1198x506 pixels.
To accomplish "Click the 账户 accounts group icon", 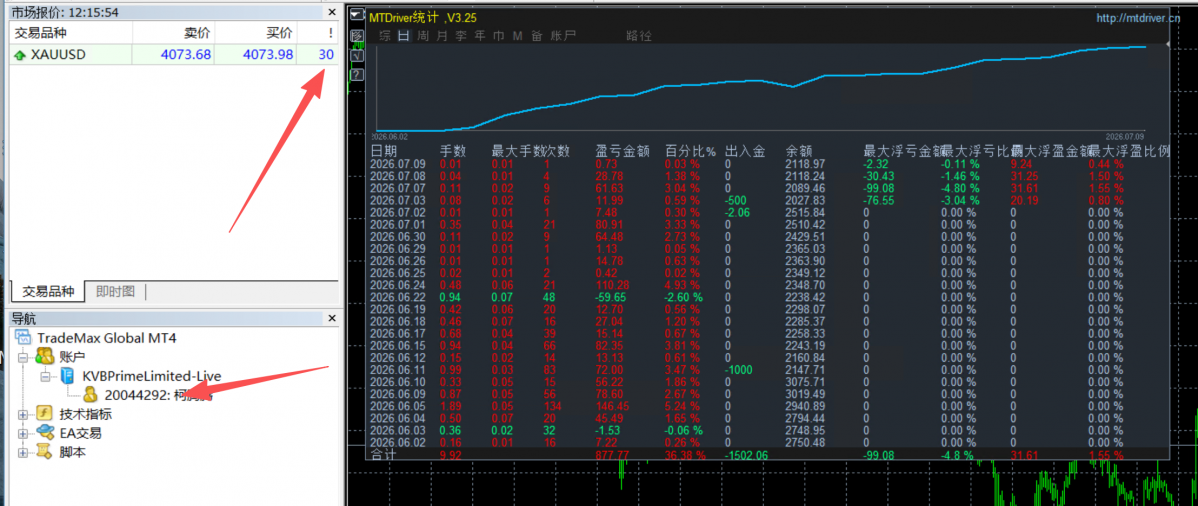I will [x=47, y=357].
